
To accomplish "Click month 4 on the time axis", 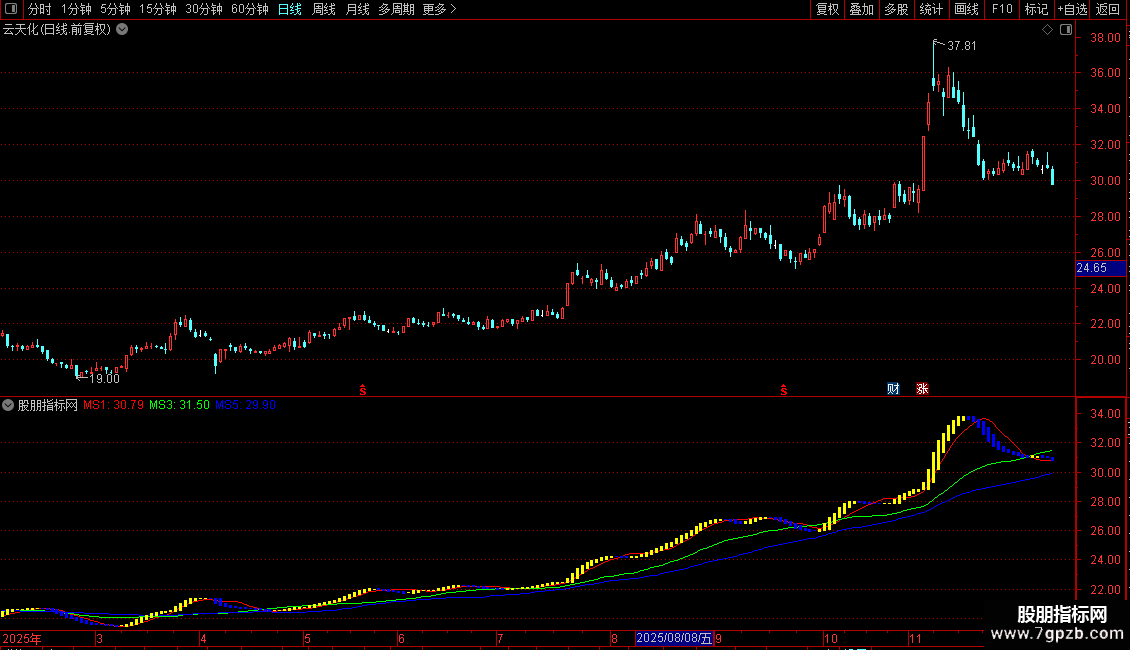I will pos(203,638).
